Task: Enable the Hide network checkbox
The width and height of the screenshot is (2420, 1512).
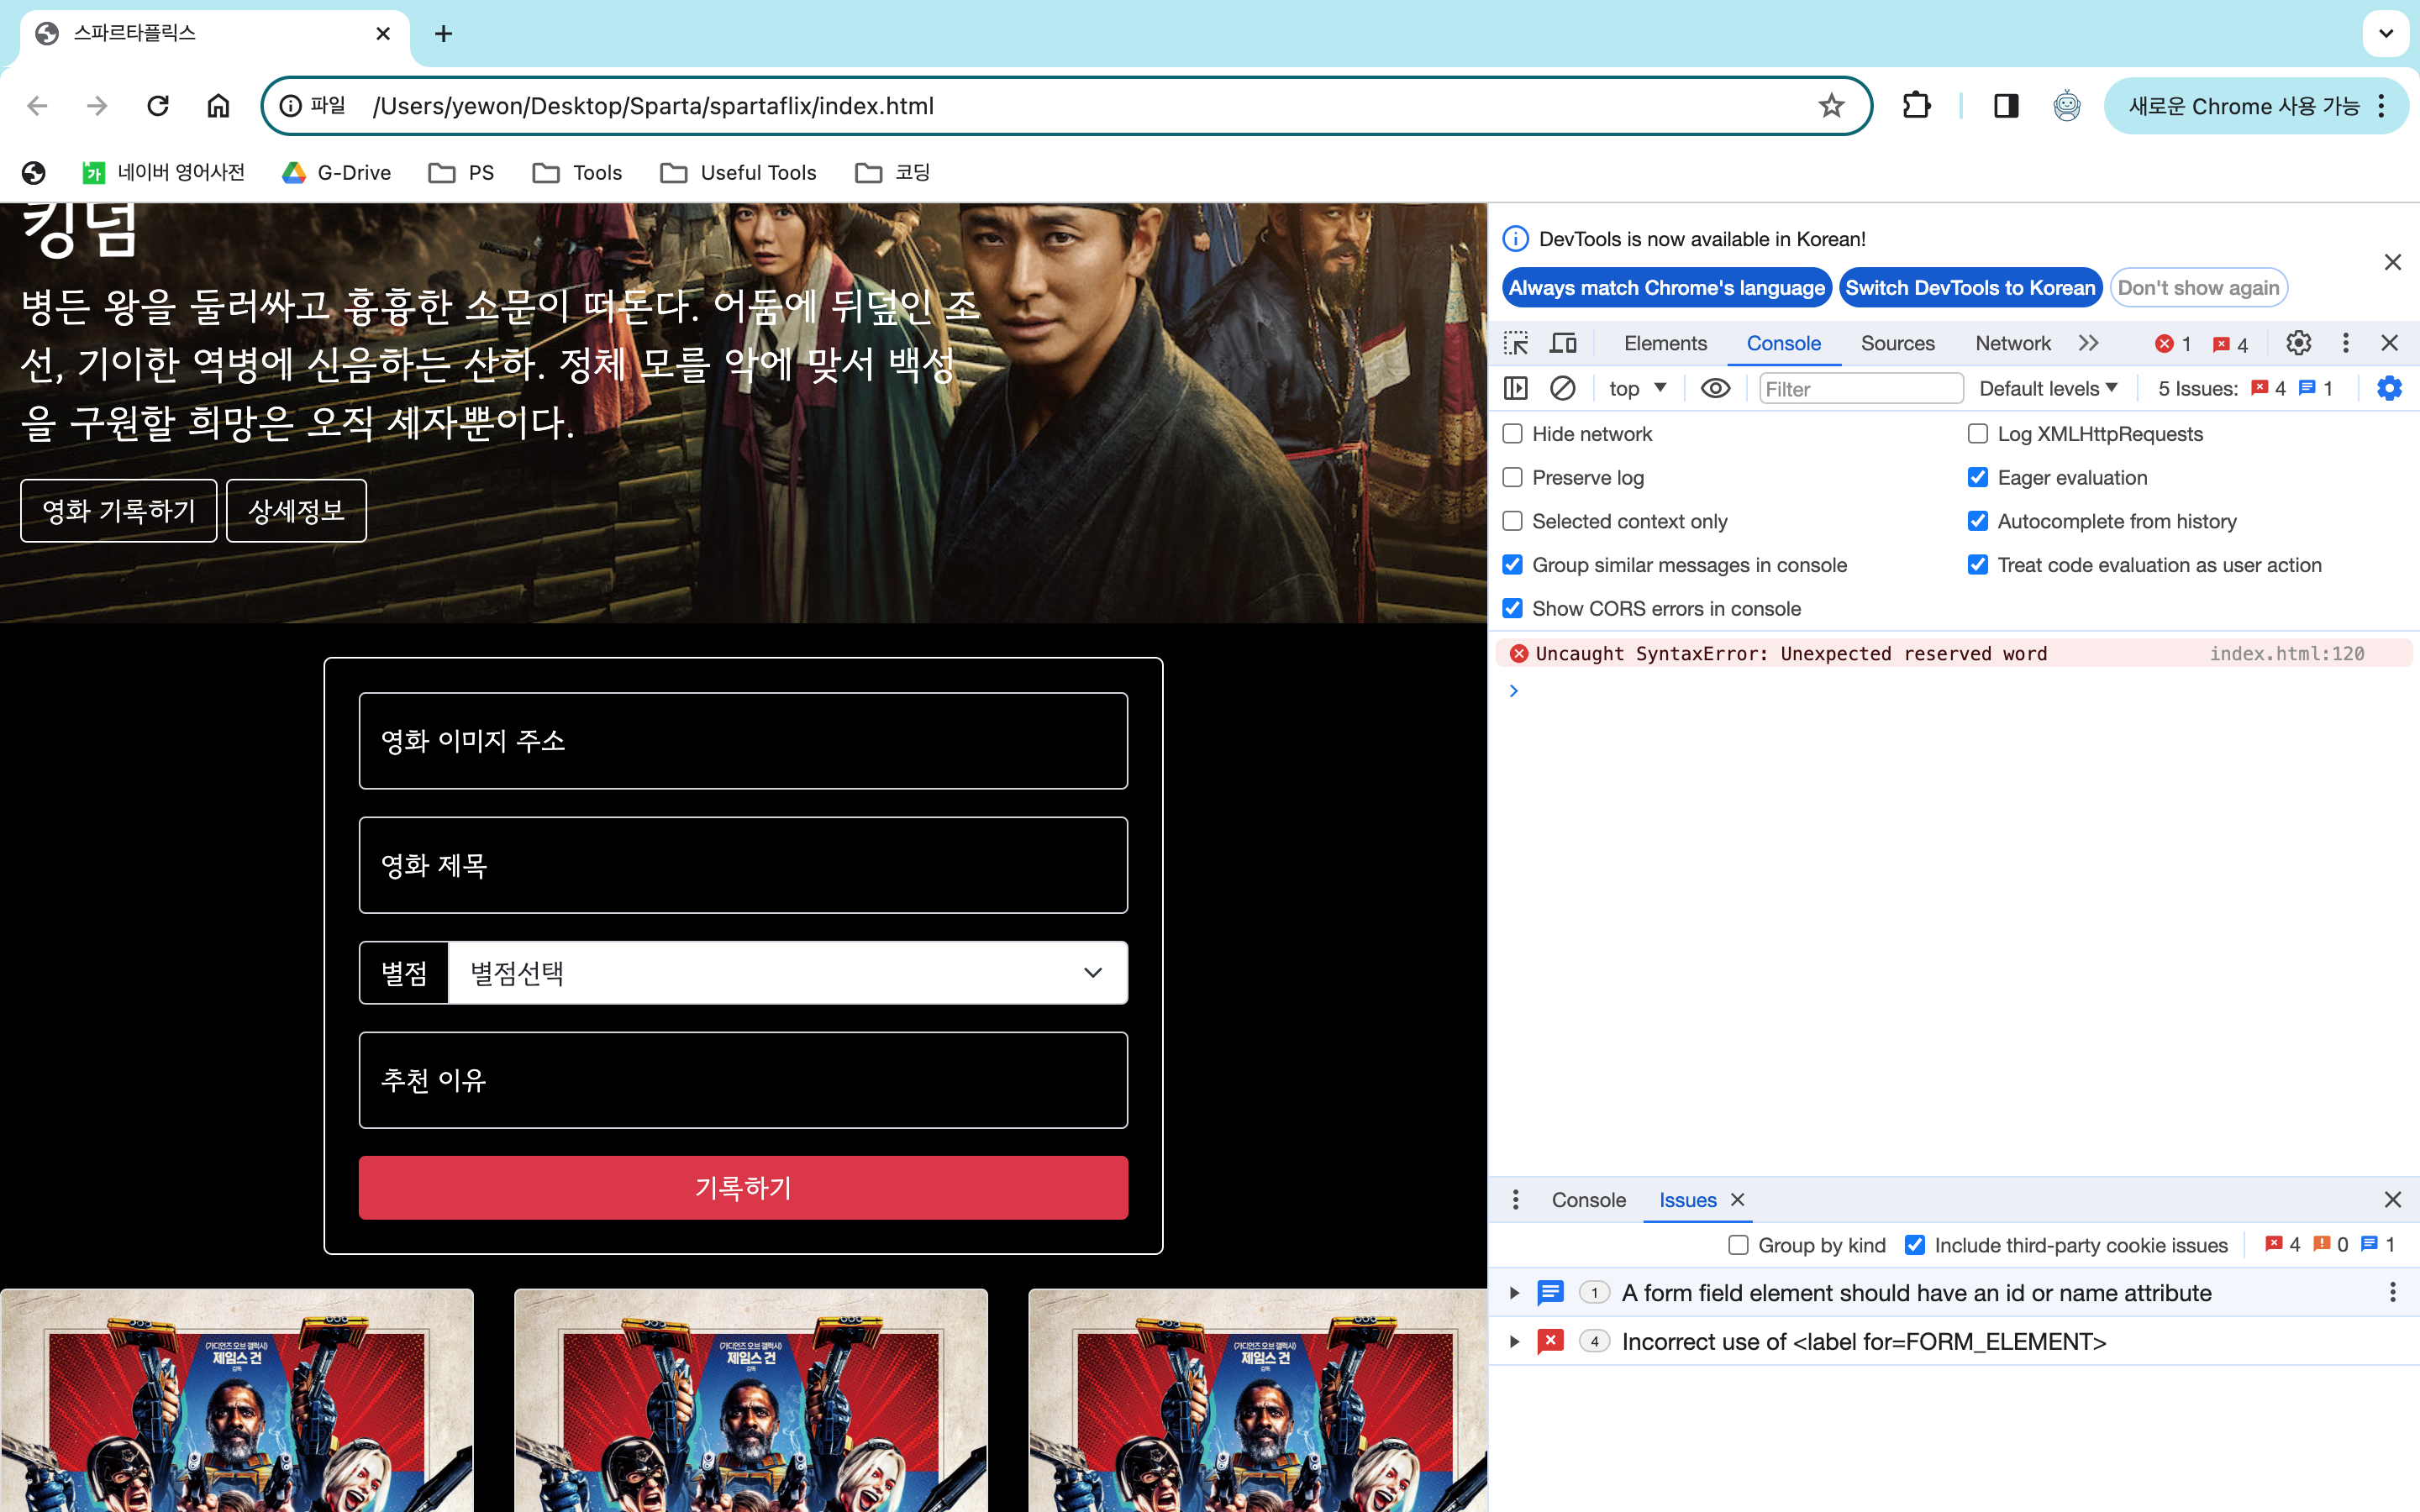Action: (x=1513, y=433)
